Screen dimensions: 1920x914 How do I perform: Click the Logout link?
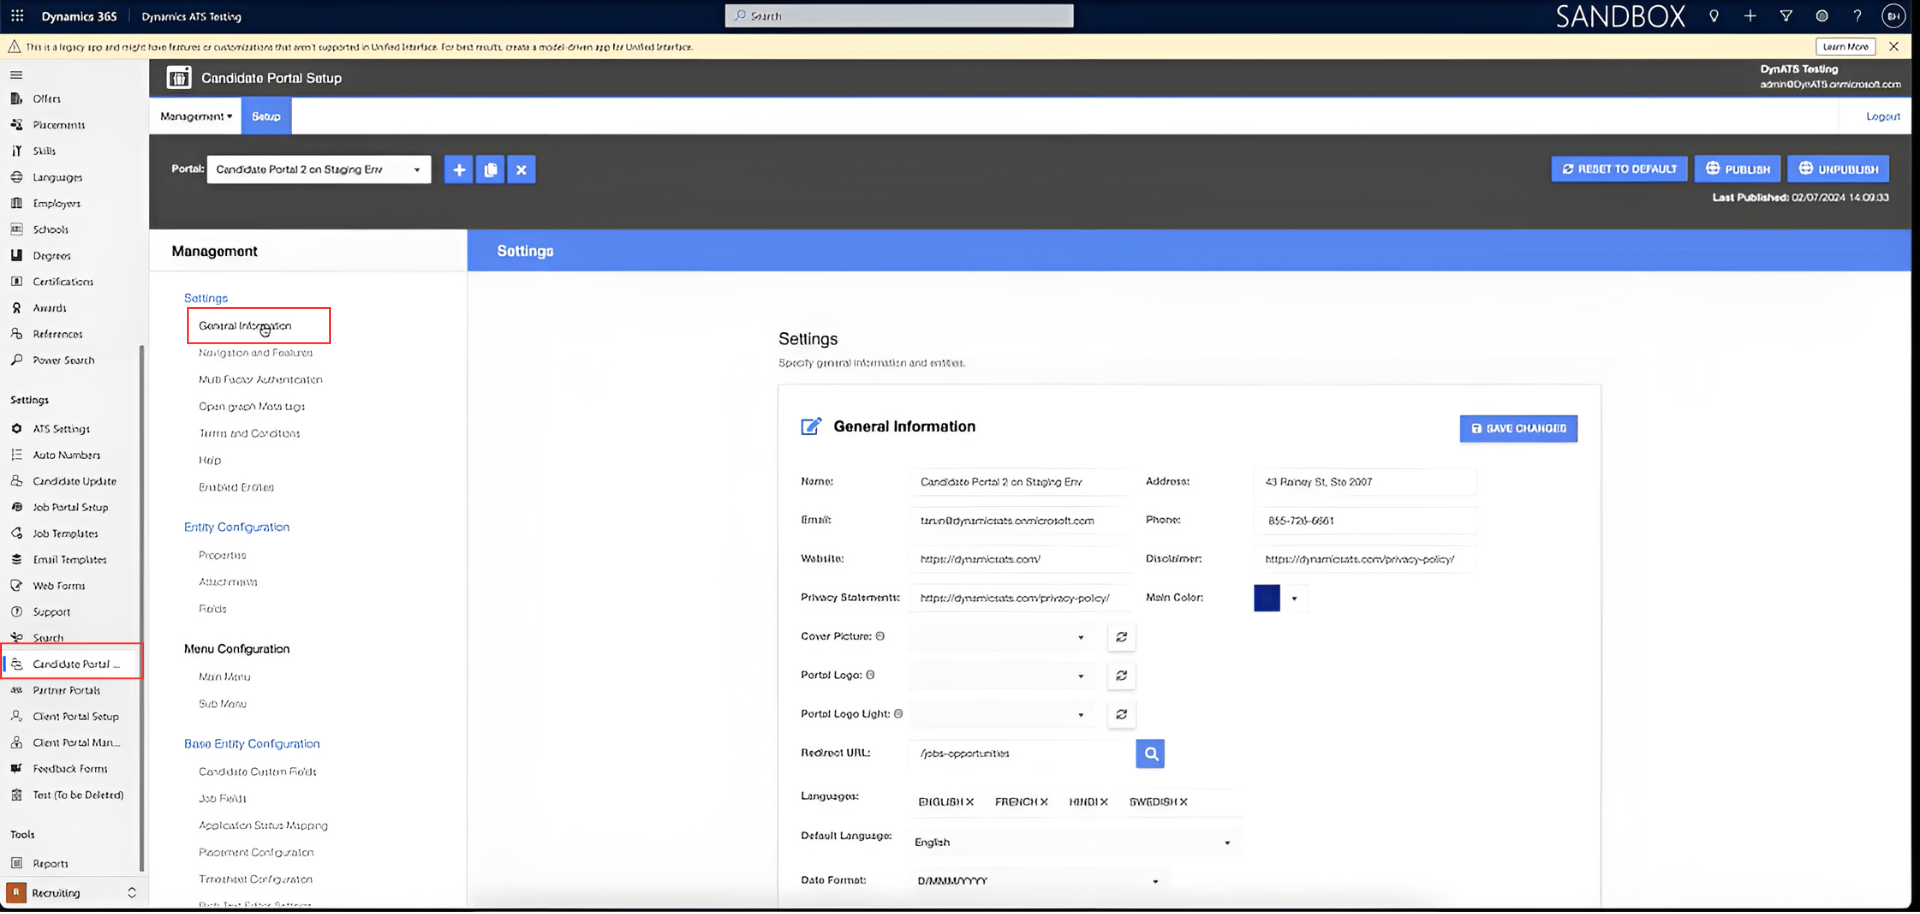point(1882,117)
